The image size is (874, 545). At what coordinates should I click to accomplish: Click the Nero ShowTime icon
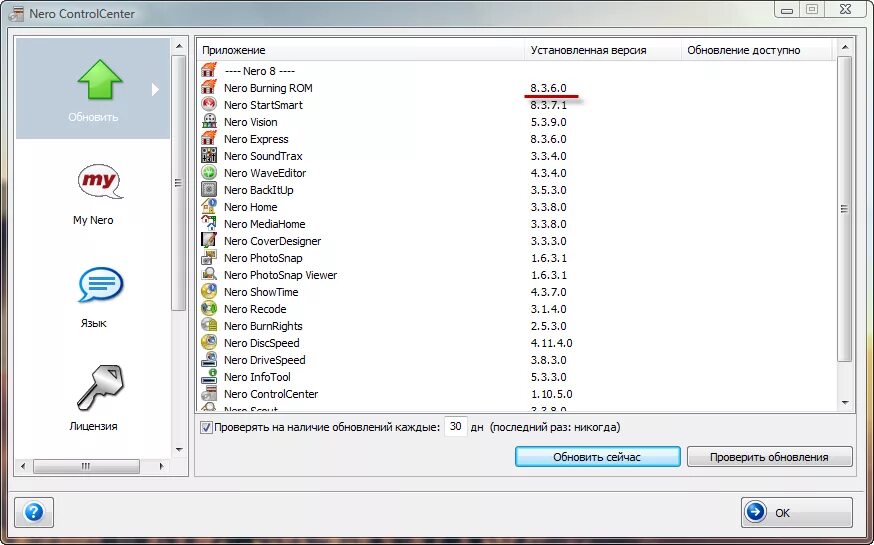pos(209,291)
